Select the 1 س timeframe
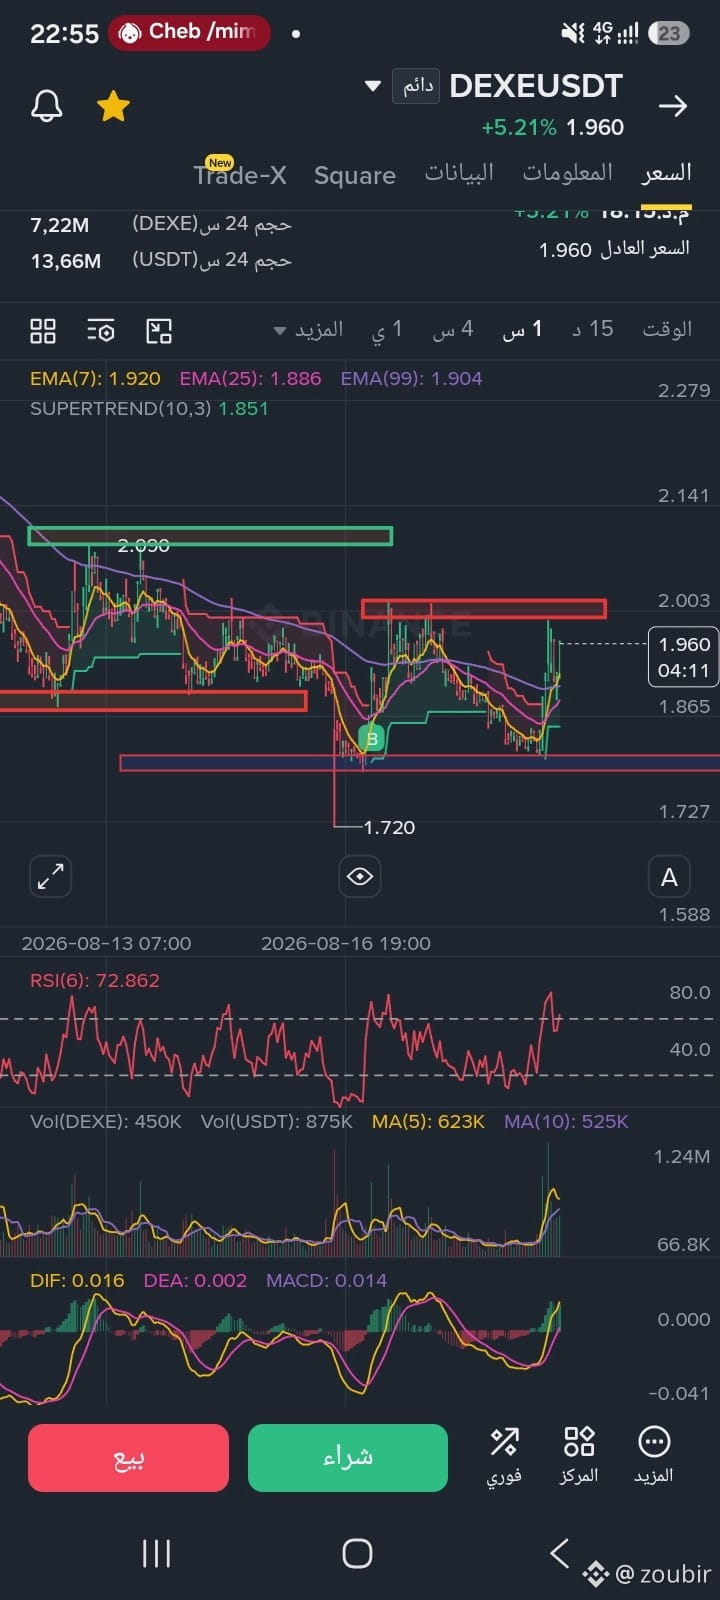The height and width of the screenshot is (1600, 720). point(522,329)
